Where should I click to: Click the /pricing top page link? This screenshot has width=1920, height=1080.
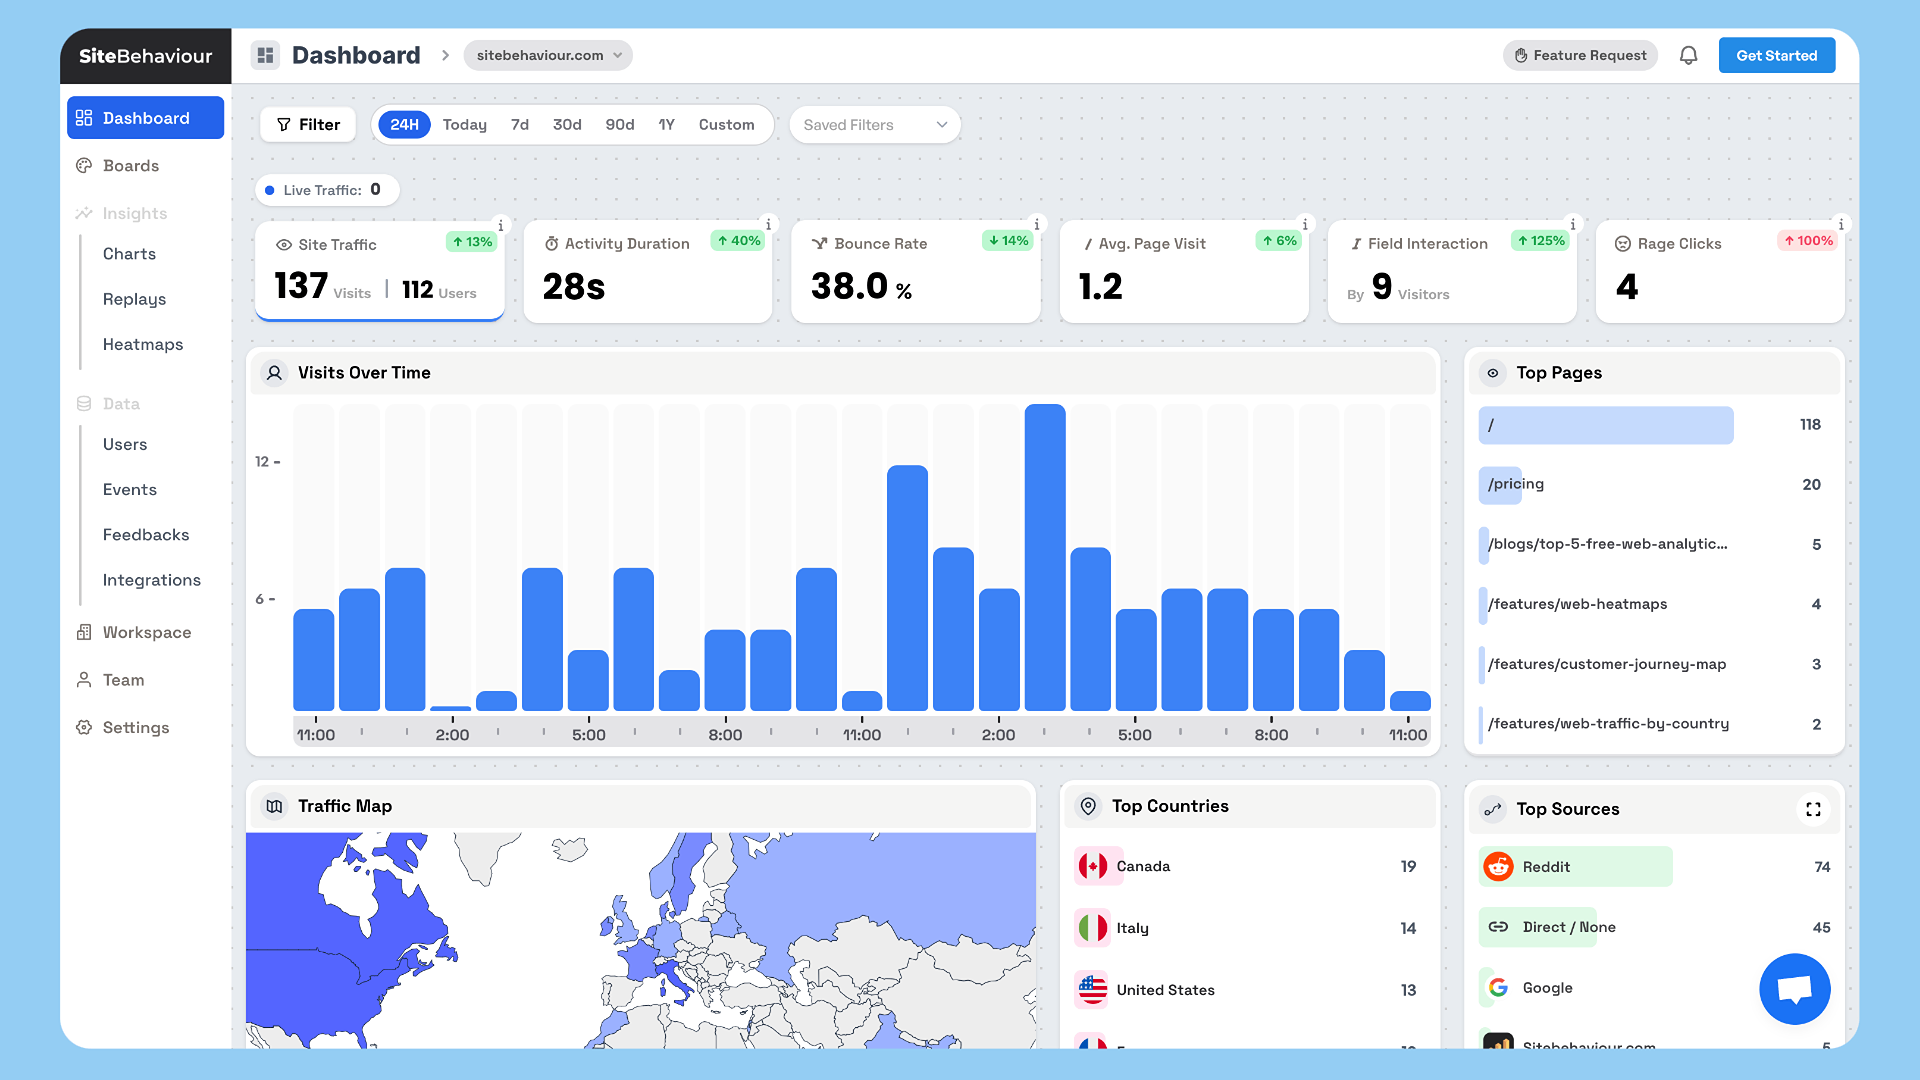(1516, 484)
